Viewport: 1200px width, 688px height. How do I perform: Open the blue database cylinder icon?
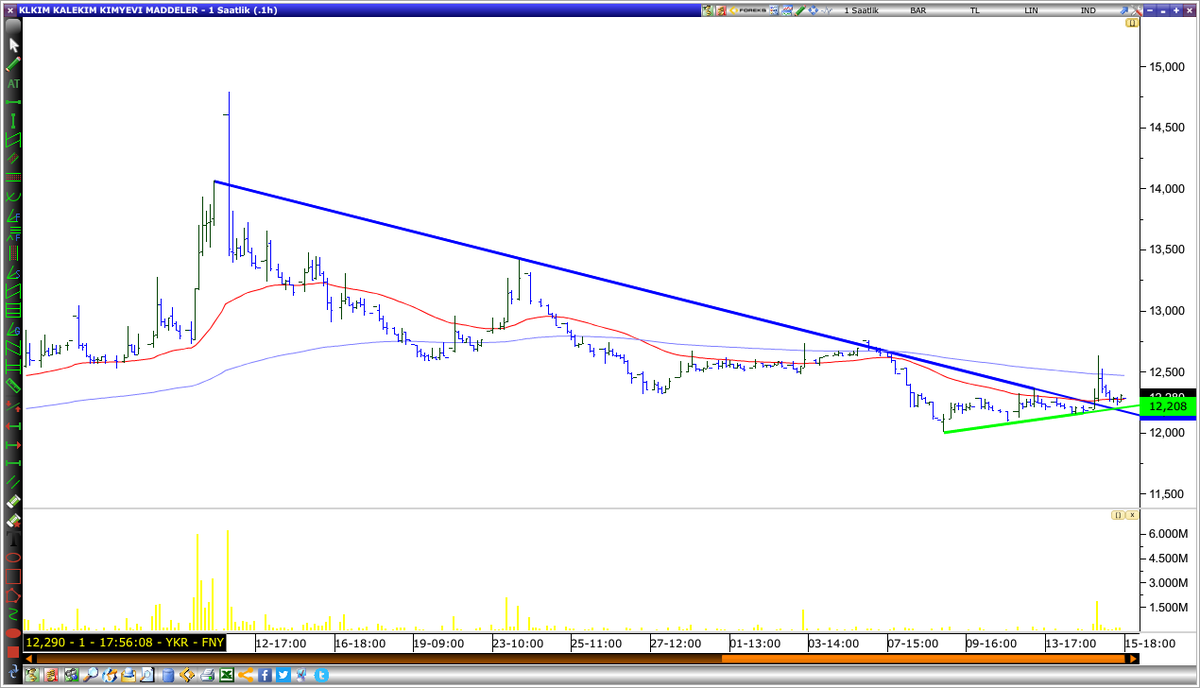(x=168, y=676)
